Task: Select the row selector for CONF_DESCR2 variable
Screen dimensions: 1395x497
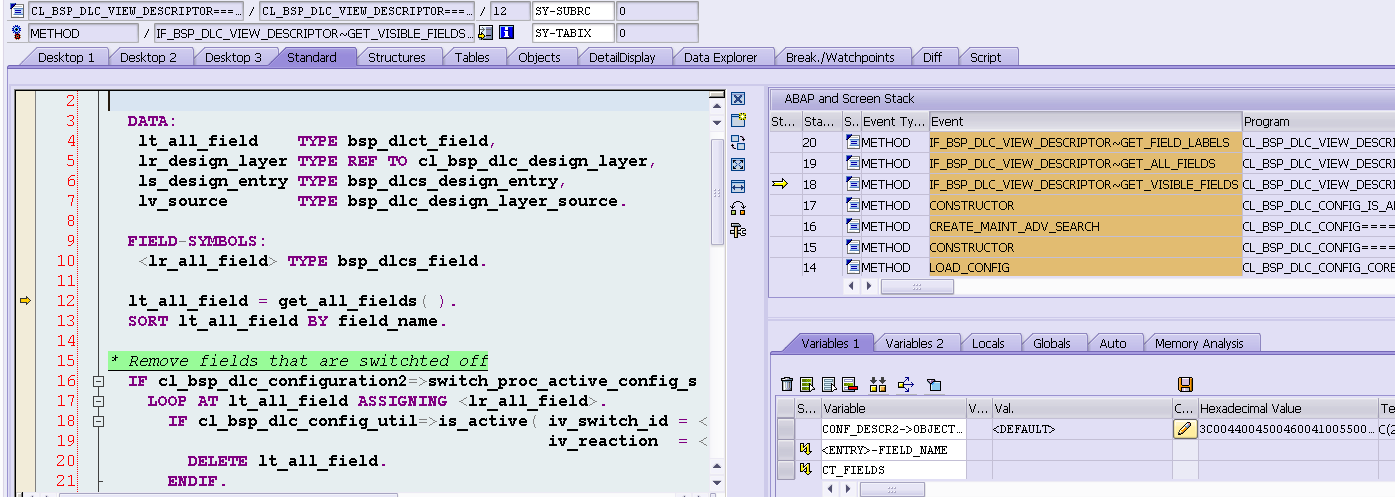Action: pyautogui.click(x=786, y=429)
